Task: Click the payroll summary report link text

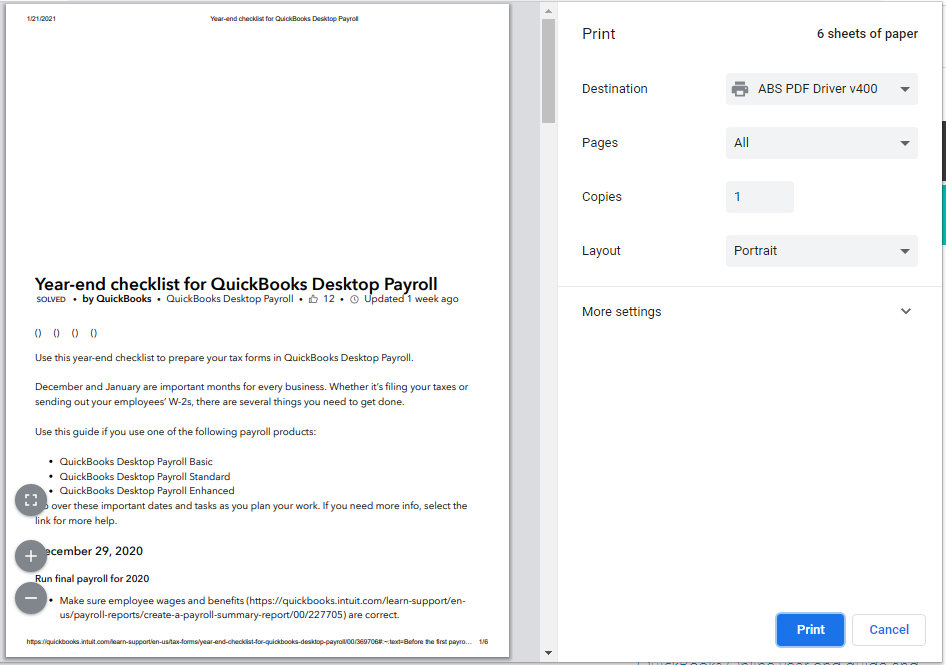Action: pyautogui.click(x=262, y=608)
